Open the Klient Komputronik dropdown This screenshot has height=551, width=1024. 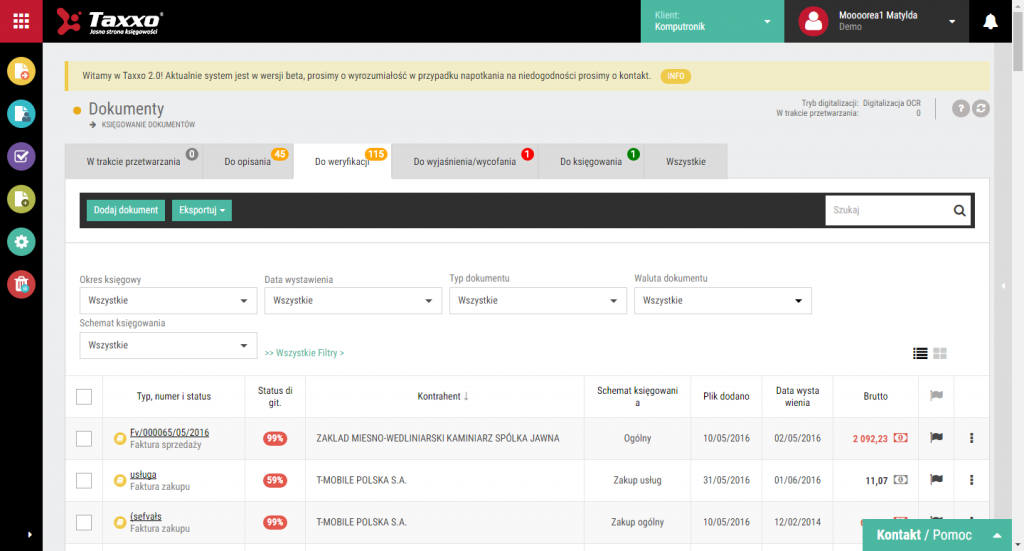[712, 22]
